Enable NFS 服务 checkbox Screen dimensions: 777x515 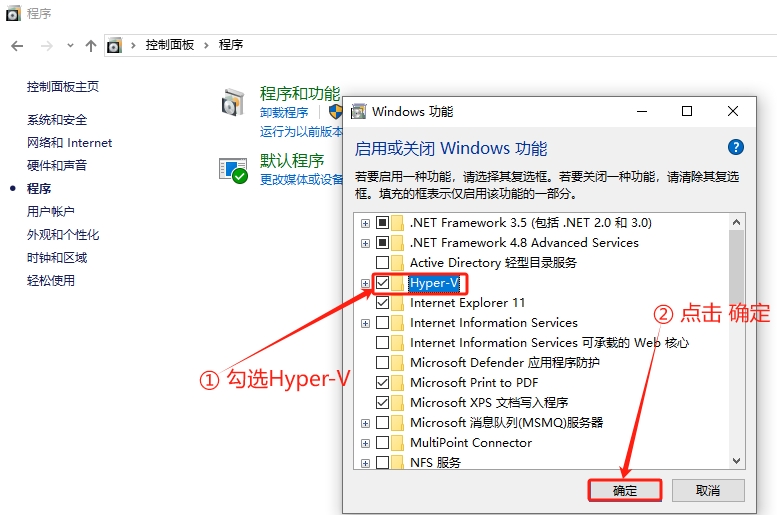point(383,462)
